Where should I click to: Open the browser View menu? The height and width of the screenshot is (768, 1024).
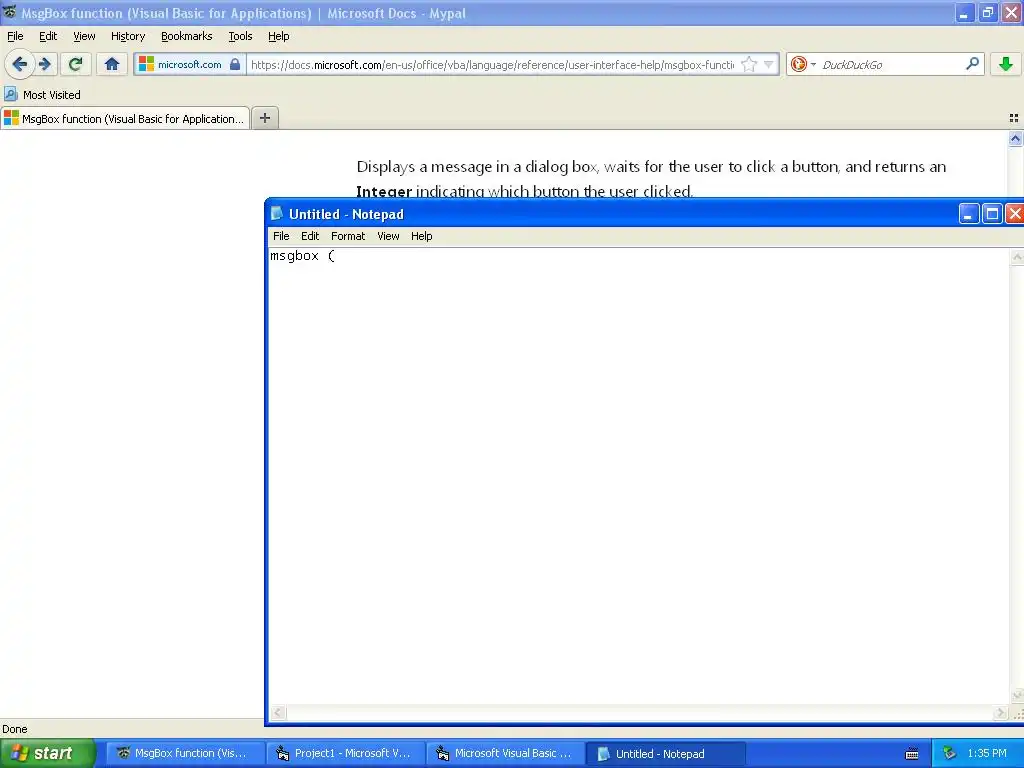[x=84, y=36]
